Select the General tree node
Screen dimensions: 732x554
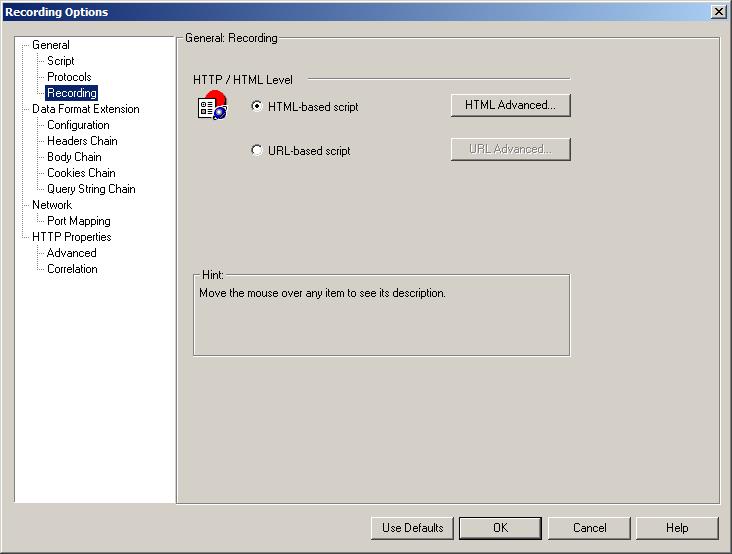click(x=51, y=45)
